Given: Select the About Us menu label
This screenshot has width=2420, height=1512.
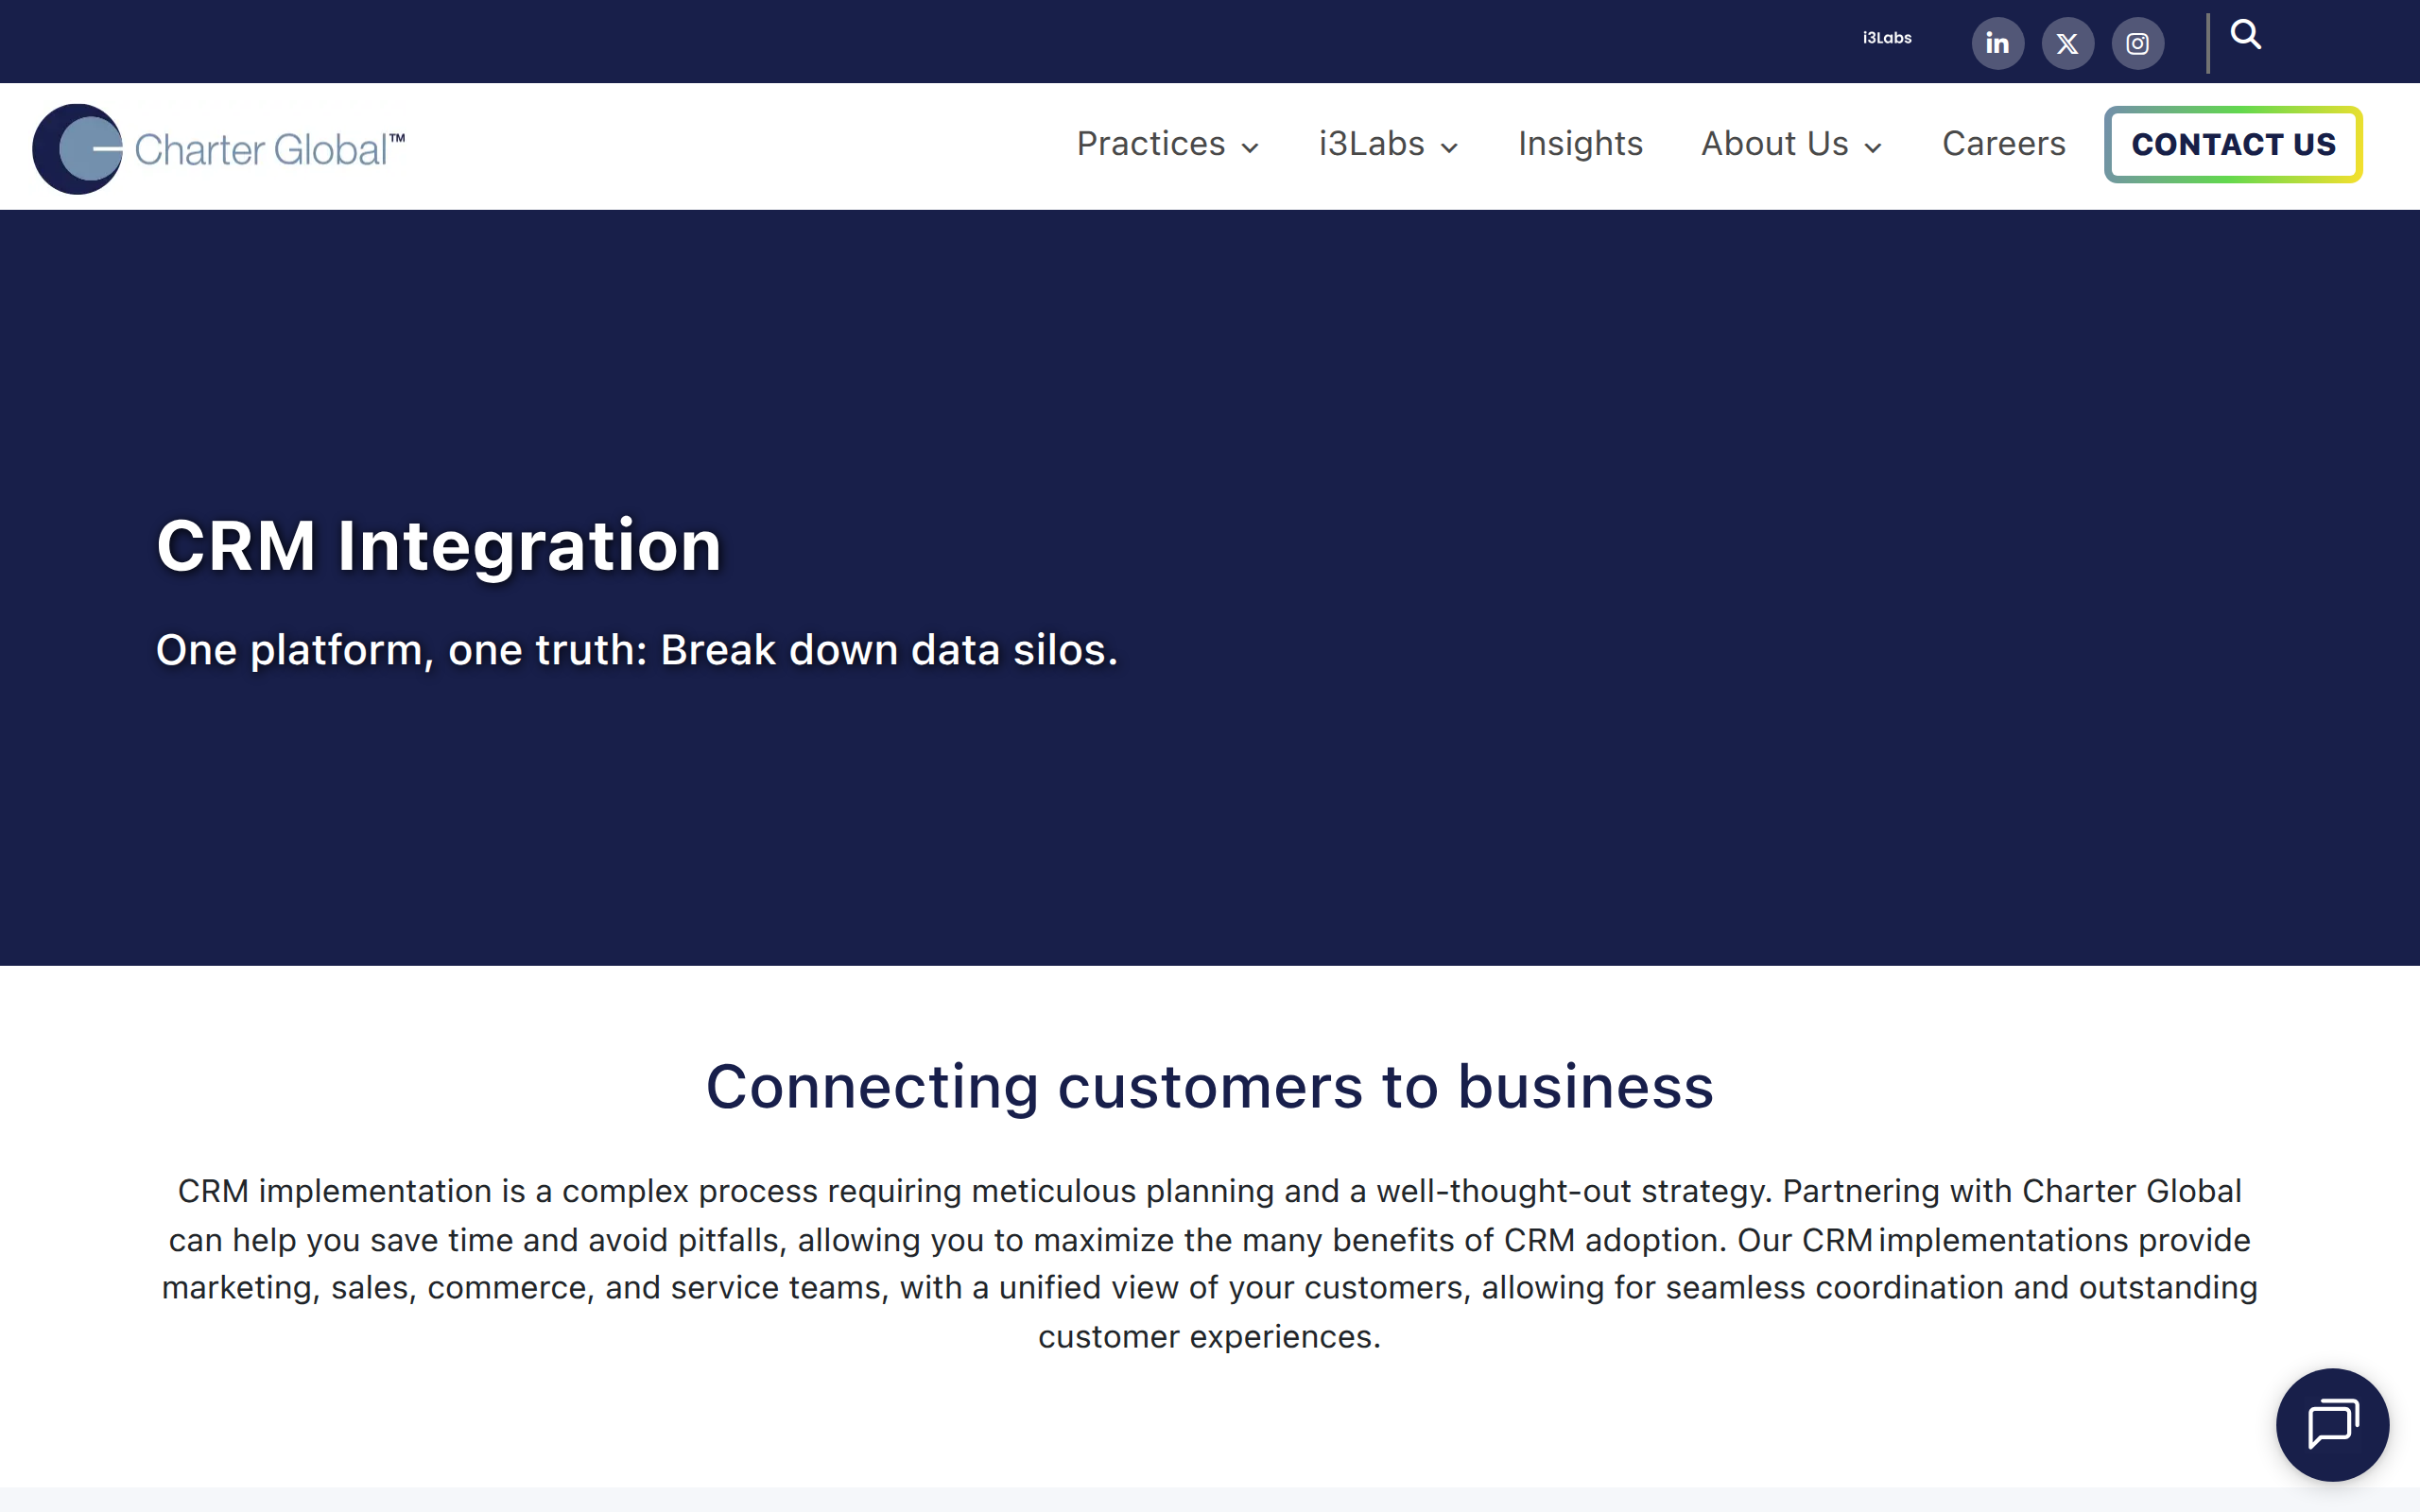Looking at the screenshot, I should [1774, 144].
